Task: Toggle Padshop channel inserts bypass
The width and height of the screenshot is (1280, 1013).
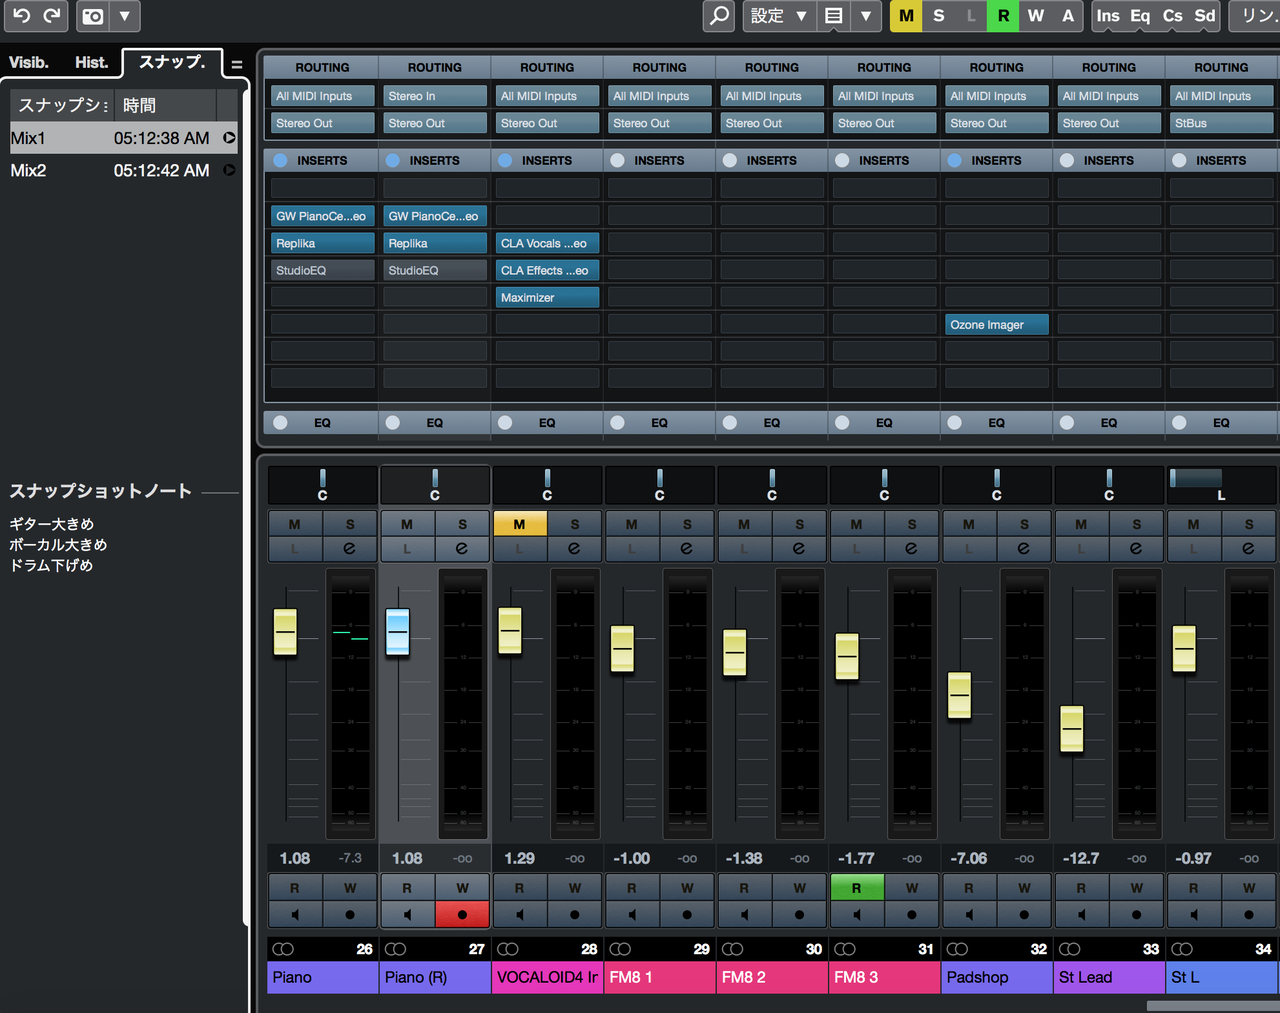Action: (x=955, y=160)
